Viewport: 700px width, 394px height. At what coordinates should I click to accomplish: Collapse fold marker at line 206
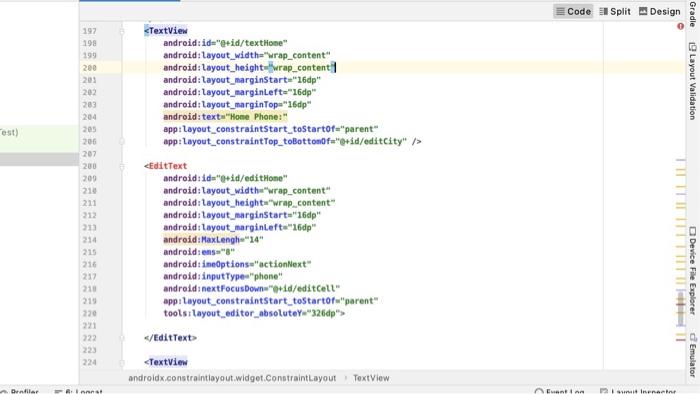[x=121, y=141]
